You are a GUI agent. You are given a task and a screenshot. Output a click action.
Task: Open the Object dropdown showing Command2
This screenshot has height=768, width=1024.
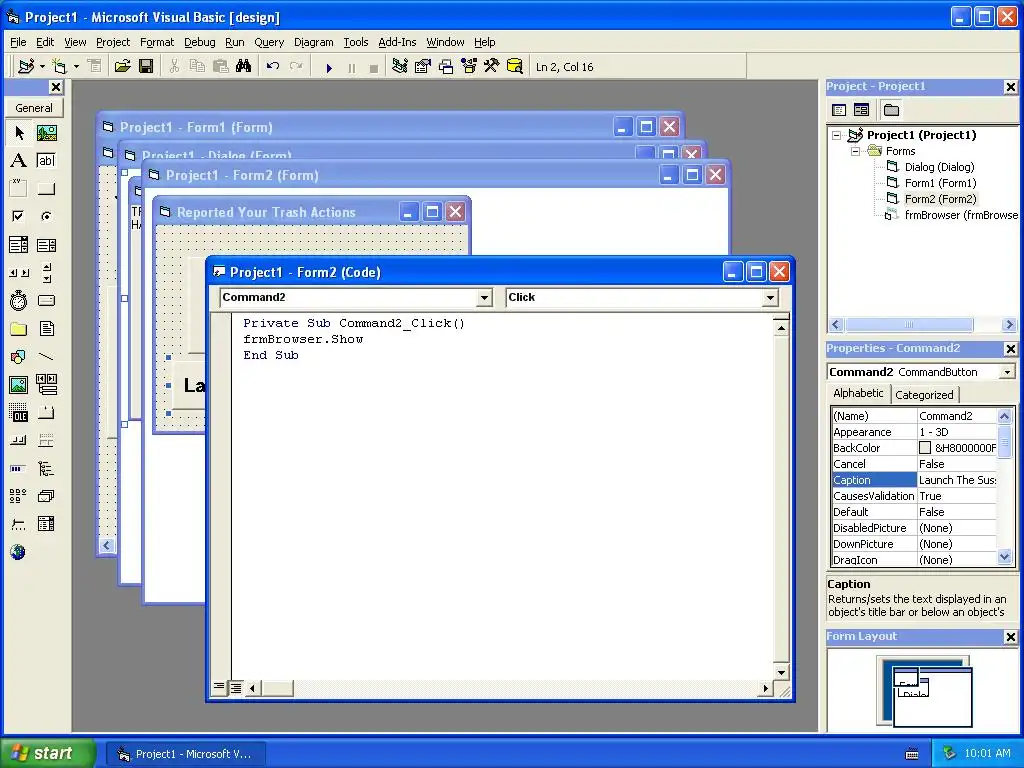pyautogui.click(x=484, y=298)
